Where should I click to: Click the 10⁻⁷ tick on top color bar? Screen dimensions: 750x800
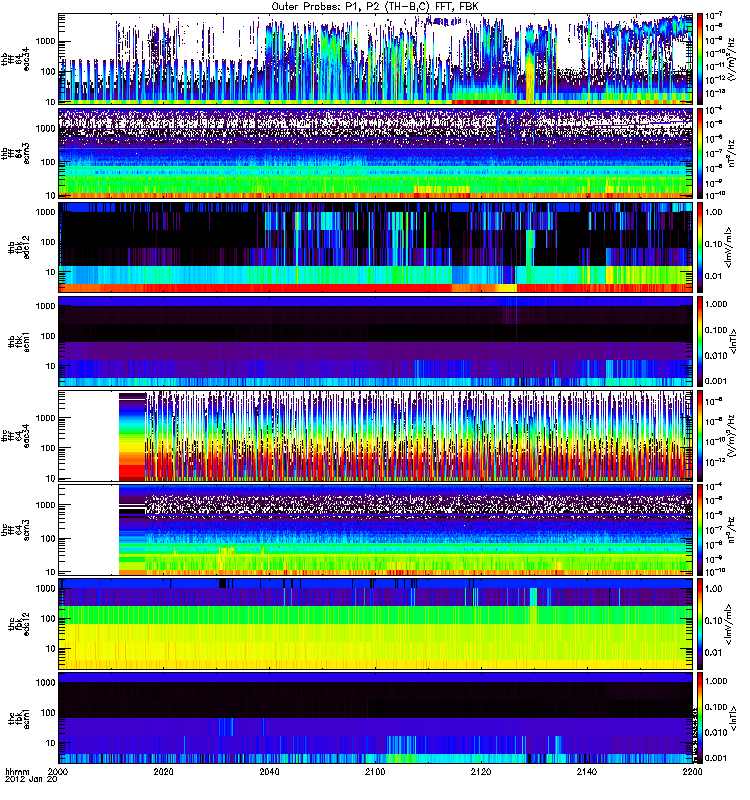tap(712, 16)
